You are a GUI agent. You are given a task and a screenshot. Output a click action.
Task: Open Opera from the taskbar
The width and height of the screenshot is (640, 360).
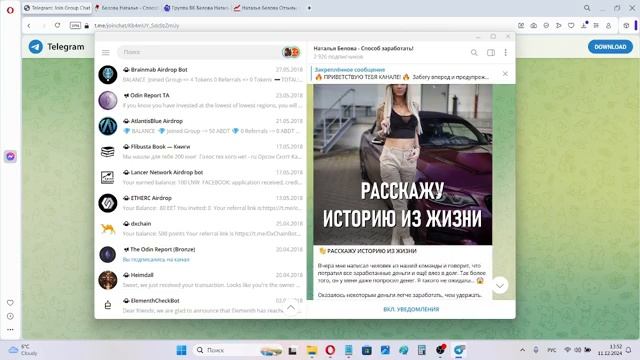[330, 350]
